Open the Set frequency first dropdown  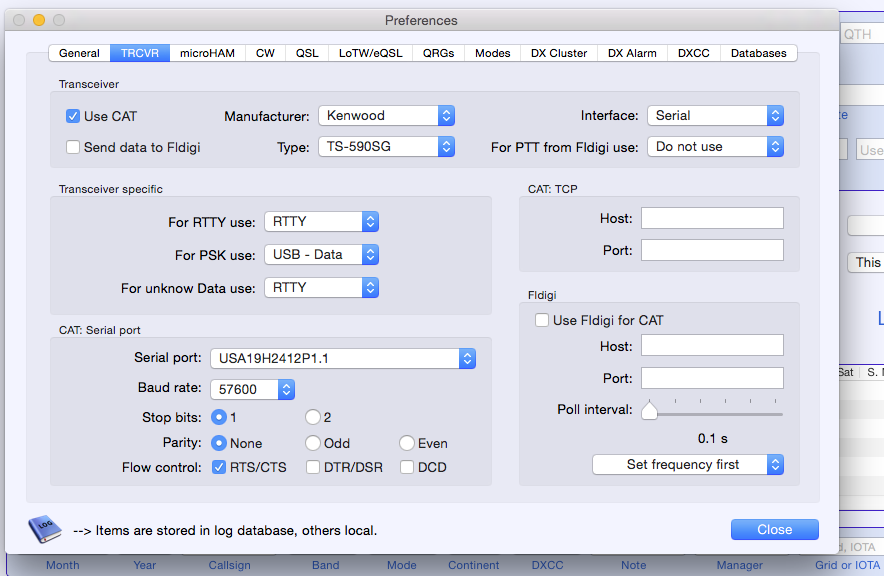[x=687, y=464]
